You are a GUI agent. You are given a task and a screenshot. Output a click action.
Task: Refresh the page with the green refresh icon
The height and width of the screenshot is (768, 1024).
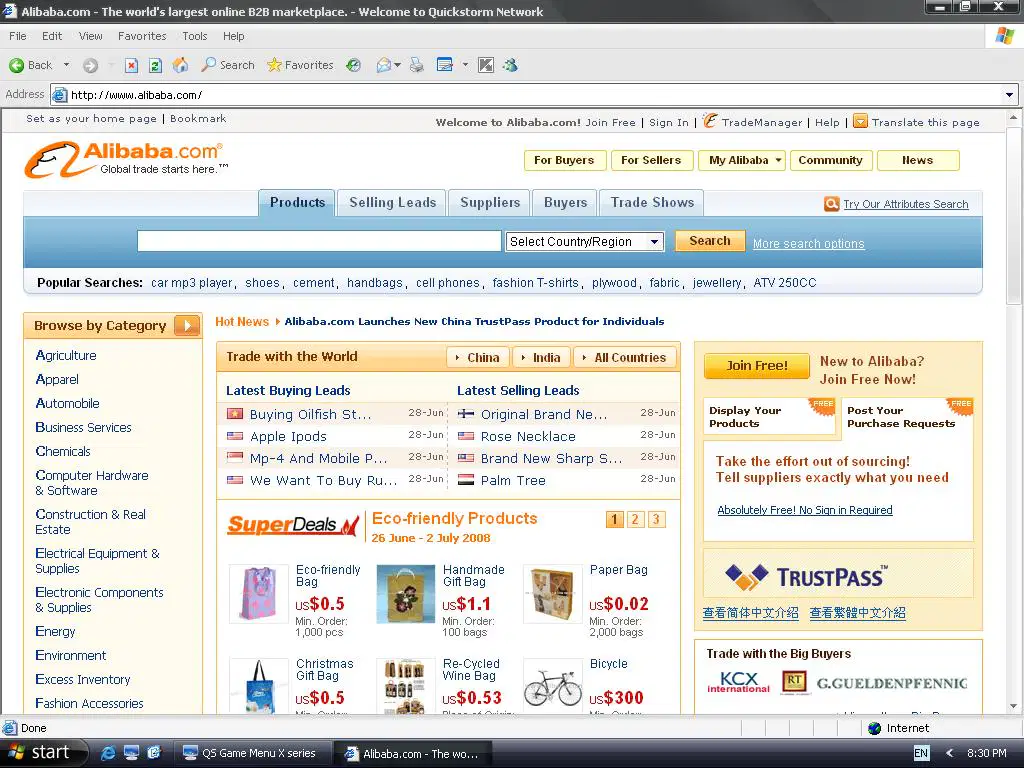pyautogui.click(x=155, y=65)
